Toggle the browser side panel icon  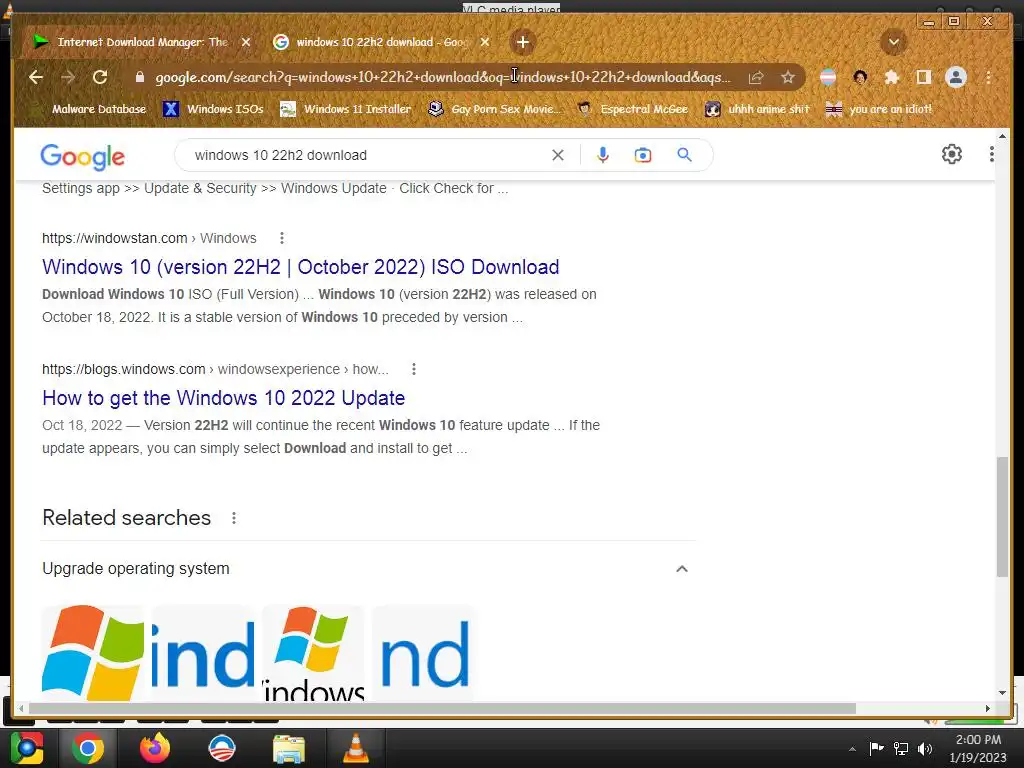[x=923, y=77]
